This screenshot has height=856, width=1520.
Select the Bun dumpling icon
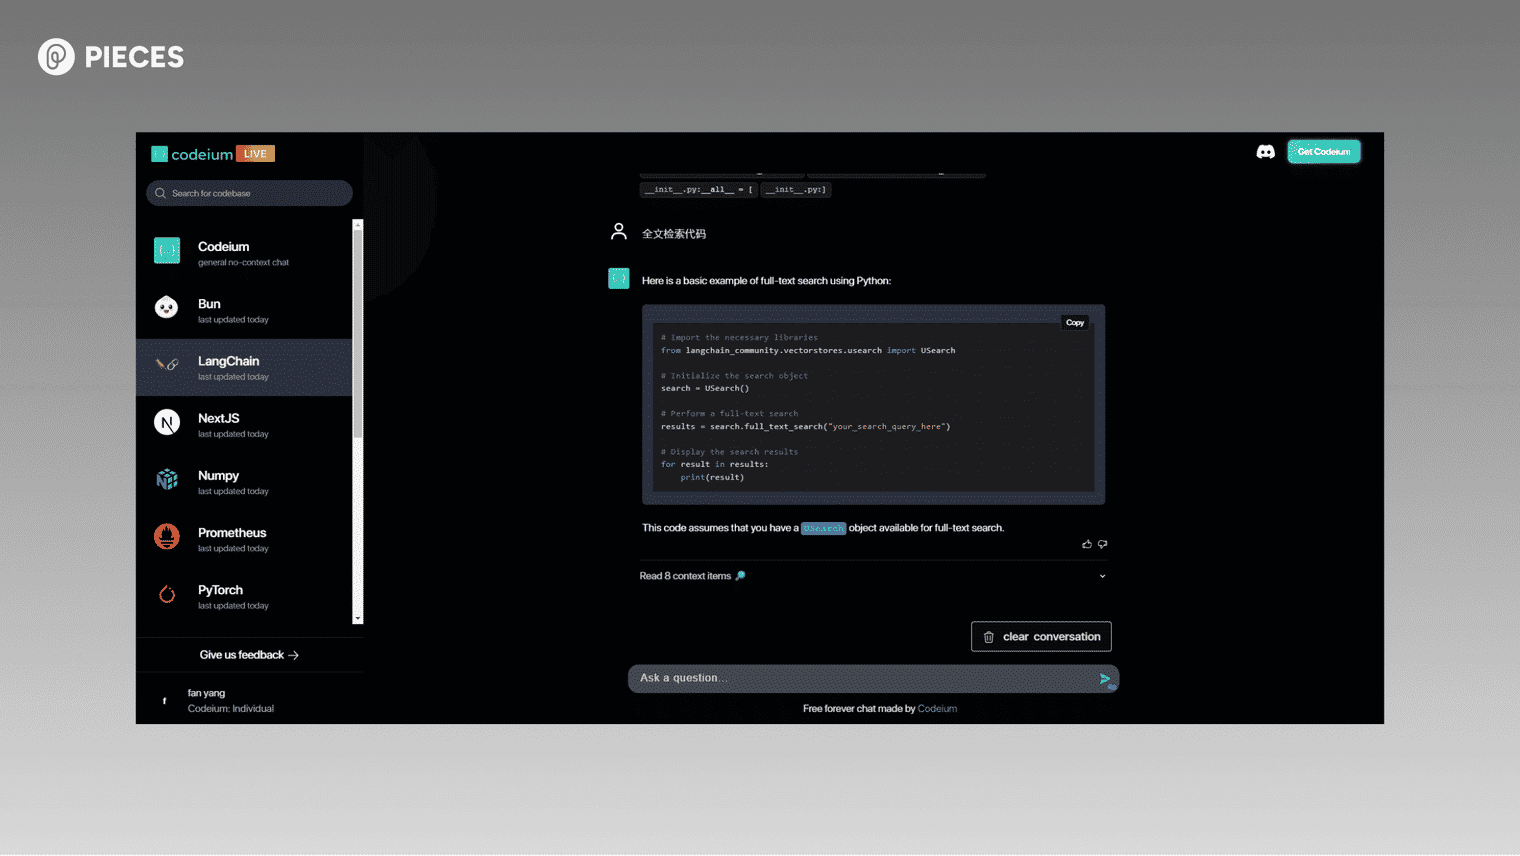coord(167,308)
